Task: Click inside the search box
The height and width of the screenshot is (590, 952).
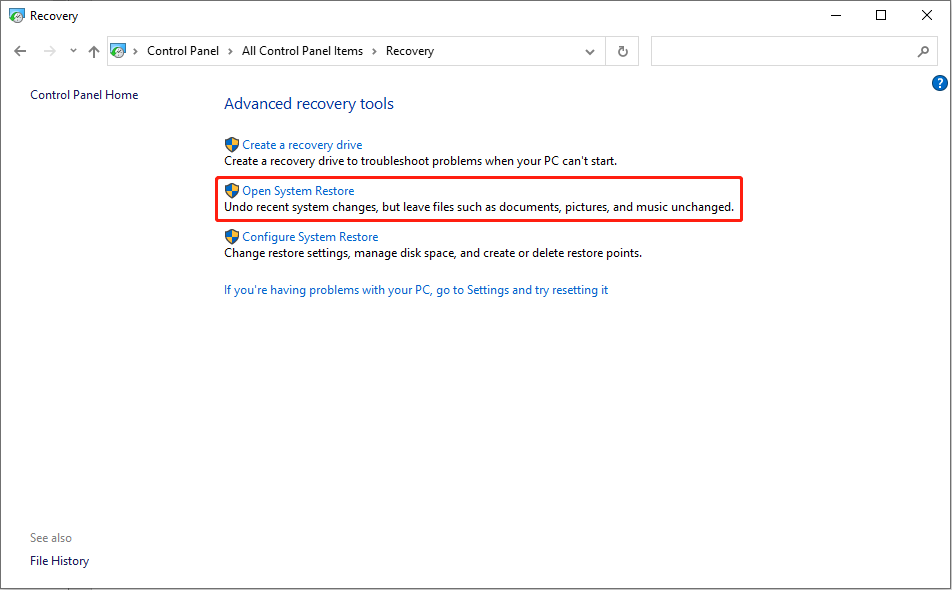Action: pos(790,50)
